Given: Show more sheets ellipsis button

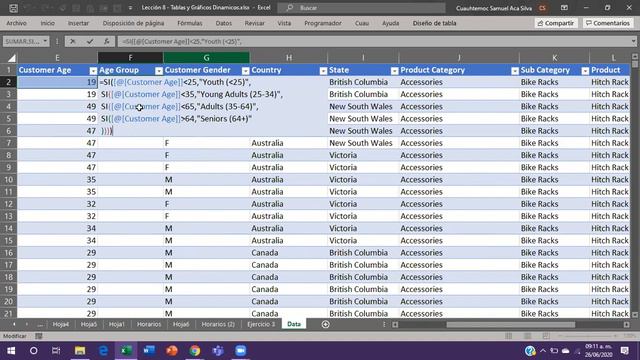Looking at the screenshot, I should pyautogui.click(x=40, y=324).
